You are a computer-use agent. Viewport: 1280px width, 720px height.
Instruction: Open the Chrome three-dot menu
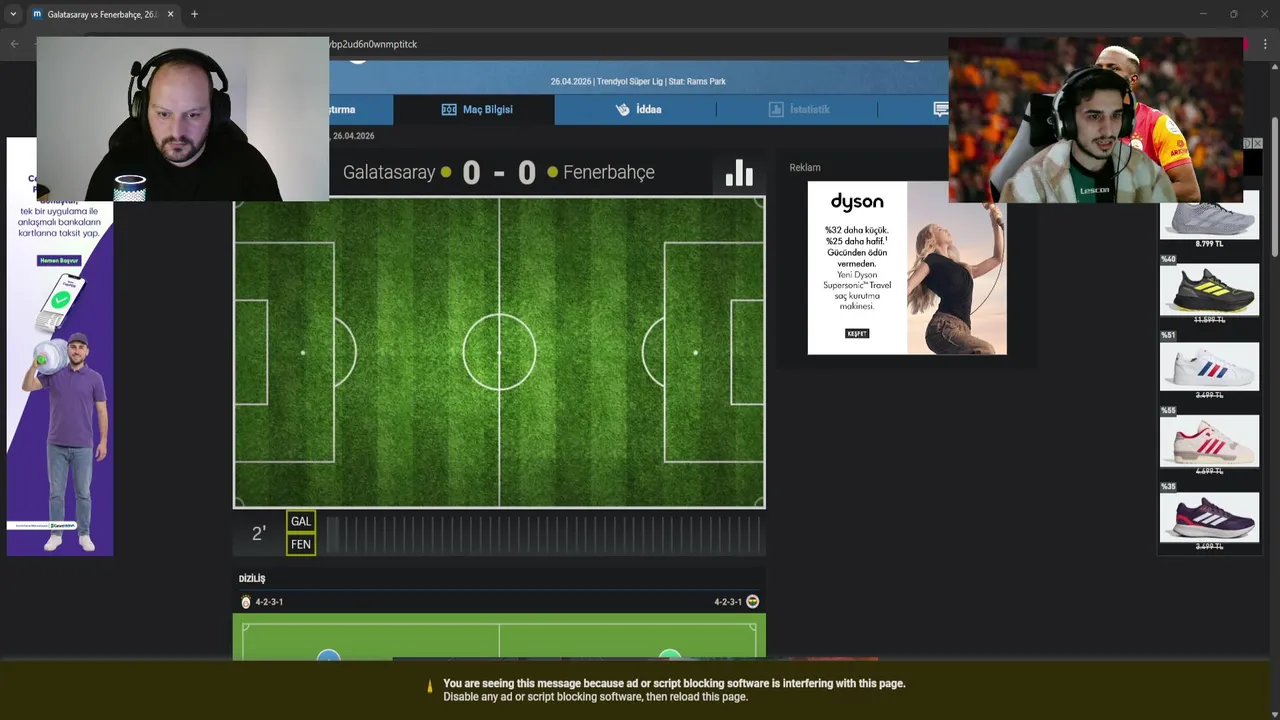tap(1265, 44)
